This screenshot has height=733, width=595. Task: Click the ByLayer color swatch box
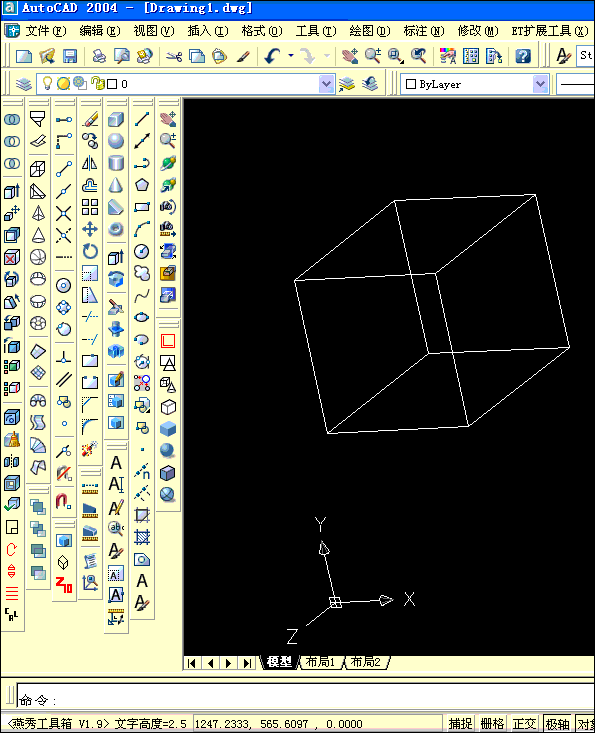tap(411, 84)
